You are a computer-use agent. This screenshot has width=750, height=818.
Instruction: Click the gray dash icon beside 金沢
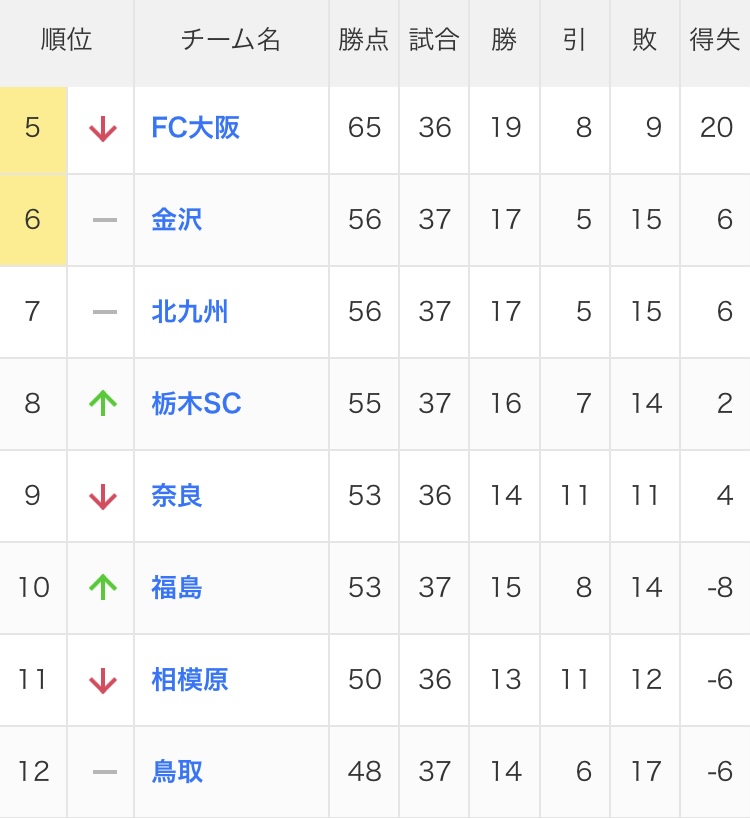[x=104, y=220]
